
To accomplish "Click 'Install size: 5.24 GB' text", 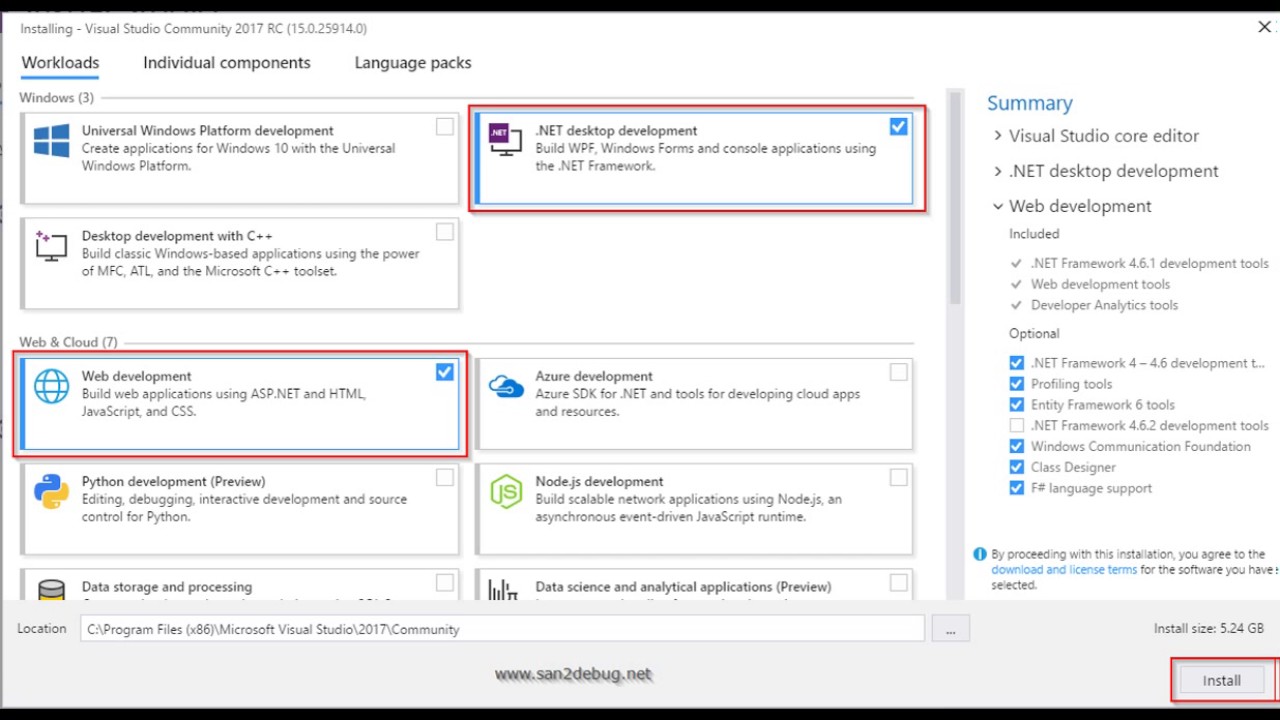I will (x=1209, y=629).
